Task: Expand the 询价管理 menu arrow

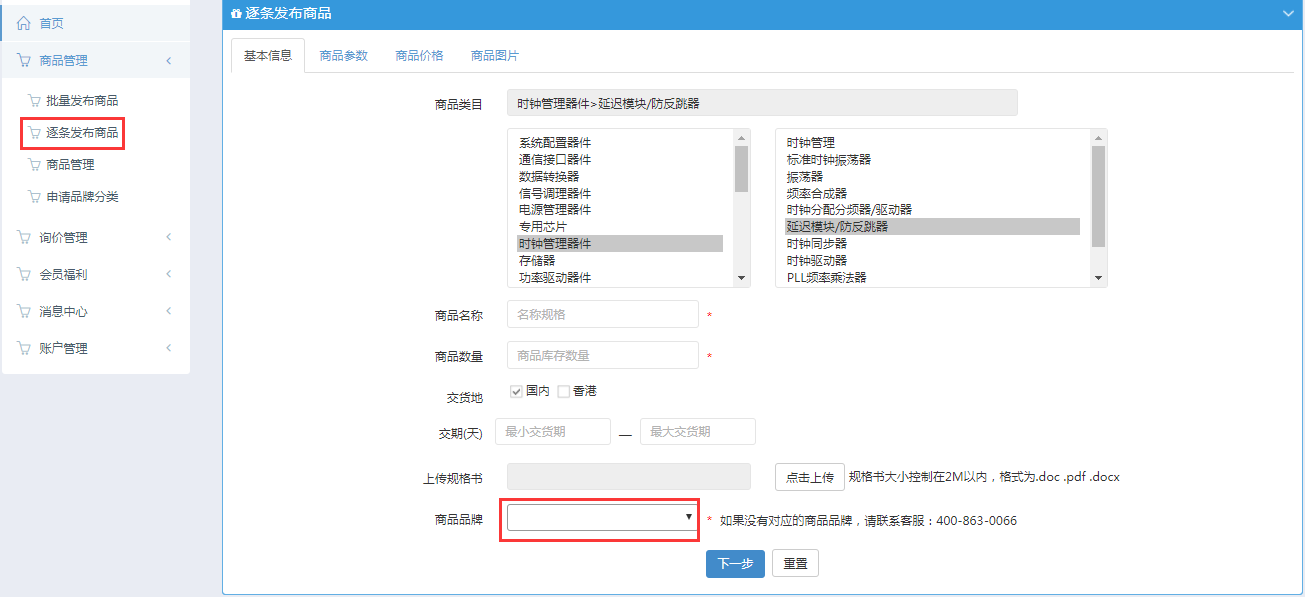Action: point(169,238)
